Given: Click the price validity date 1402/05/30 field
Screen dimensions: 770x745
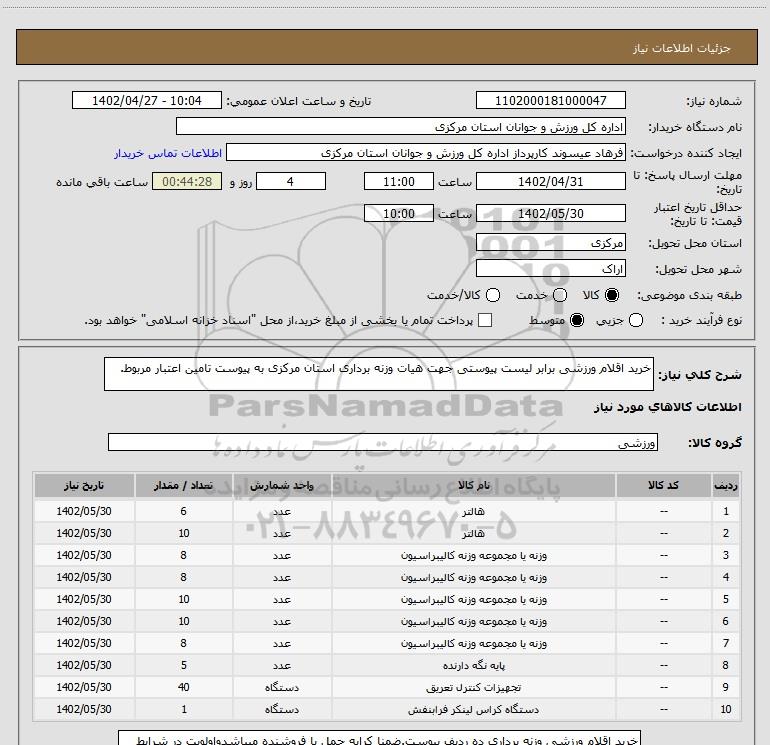Looking at the screenshot, I should 550,213.
